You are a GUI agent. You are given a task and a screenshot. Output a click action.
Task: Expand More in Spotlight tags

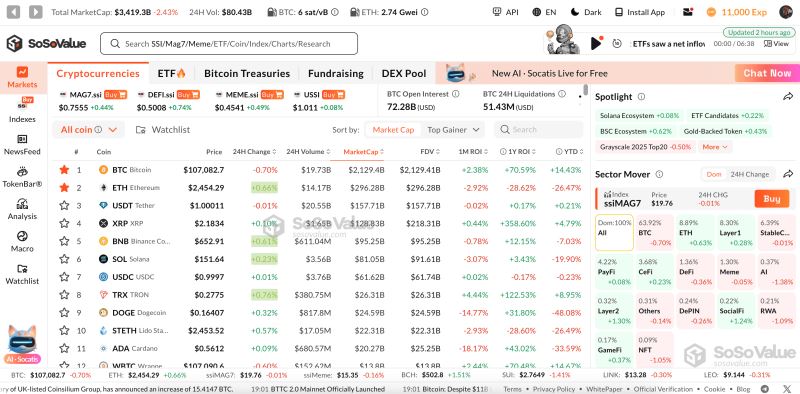click(x=716, y=146)
